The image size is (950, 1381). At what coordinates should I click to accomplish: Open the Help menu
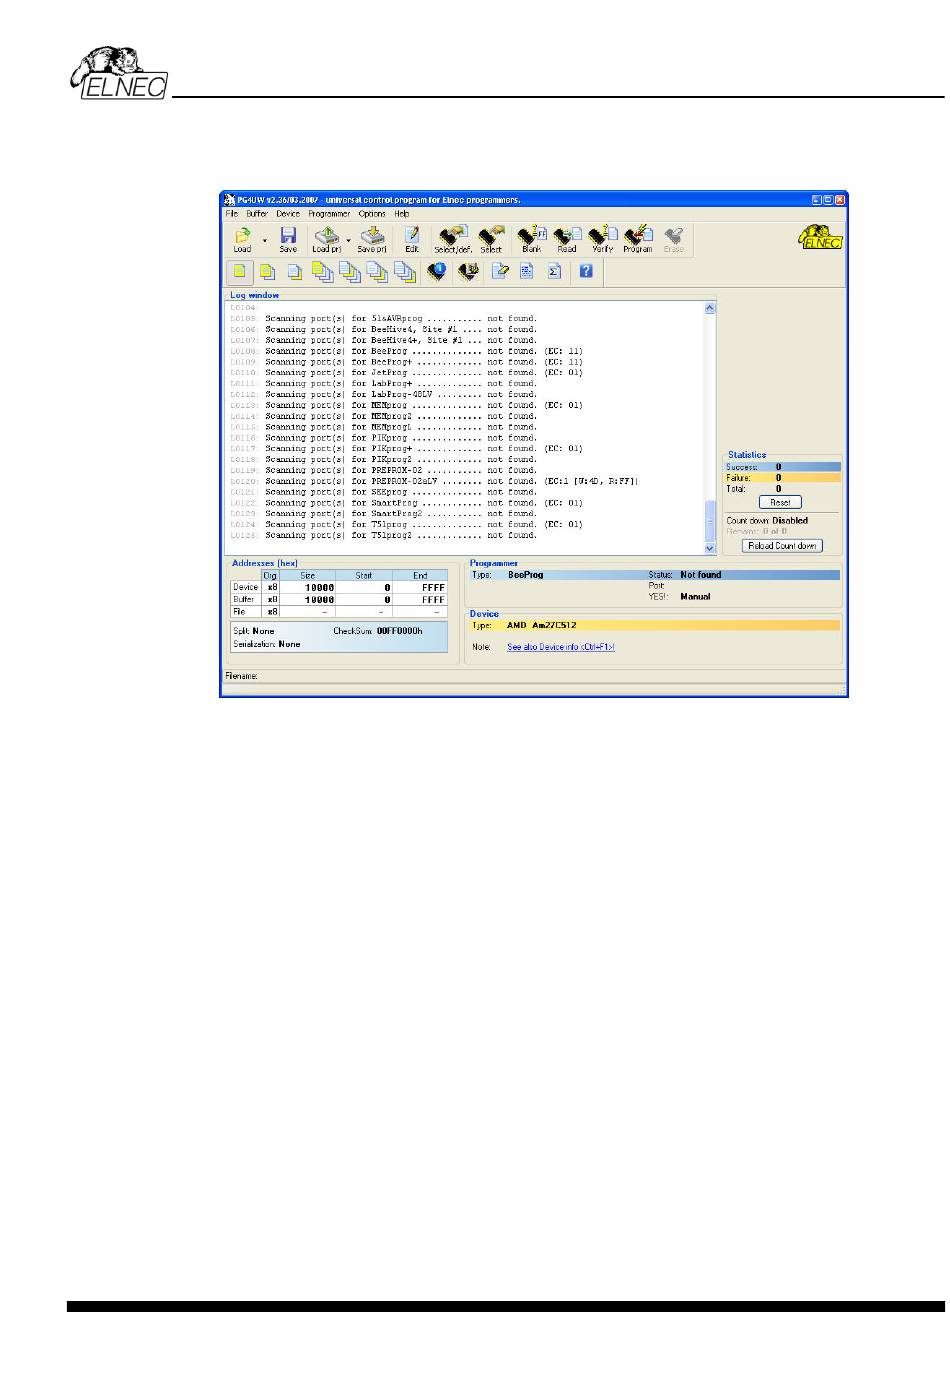pyautogui.click(x=402, y=214)
